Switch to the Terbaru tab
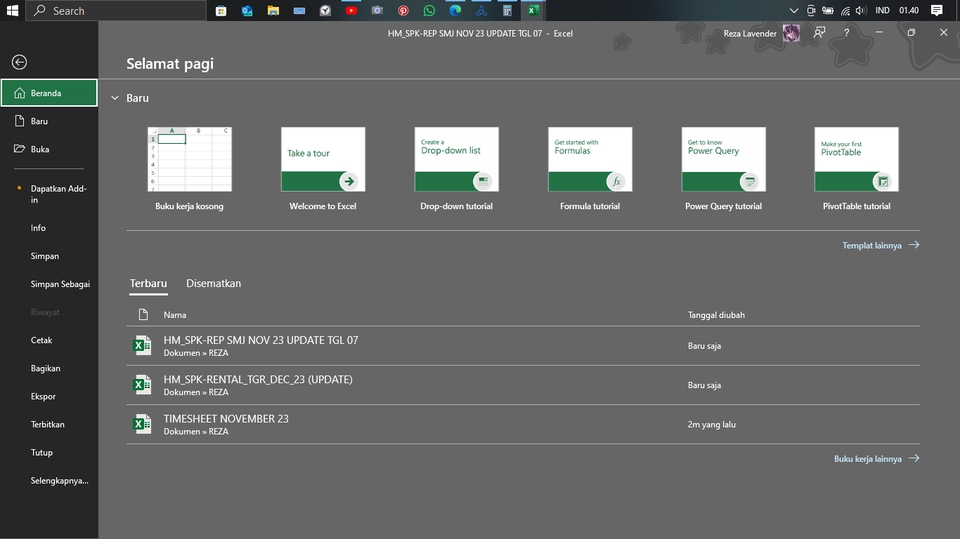This screenshot has width=960, height=539. [x=148, y=284]
